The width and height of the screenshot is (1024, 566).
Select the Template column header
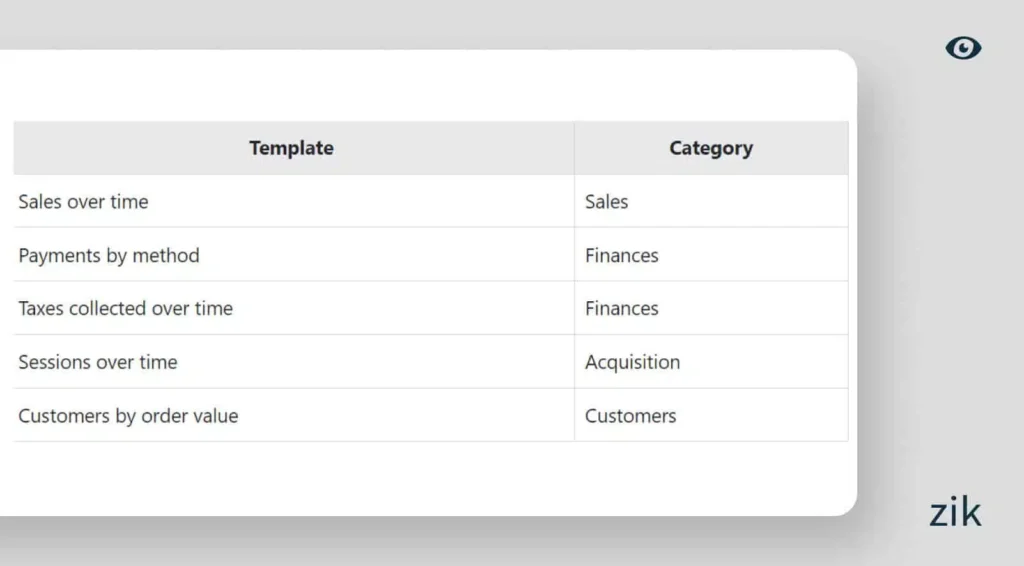291,148
